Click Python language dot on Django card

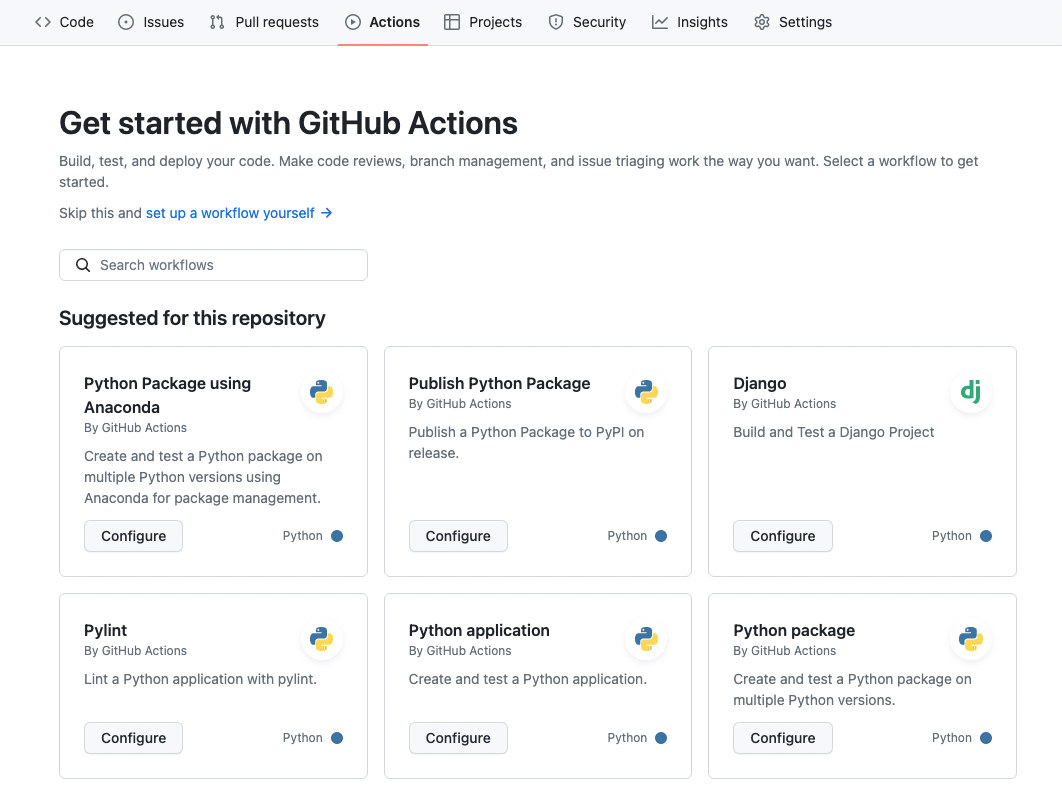coord(986,536)
